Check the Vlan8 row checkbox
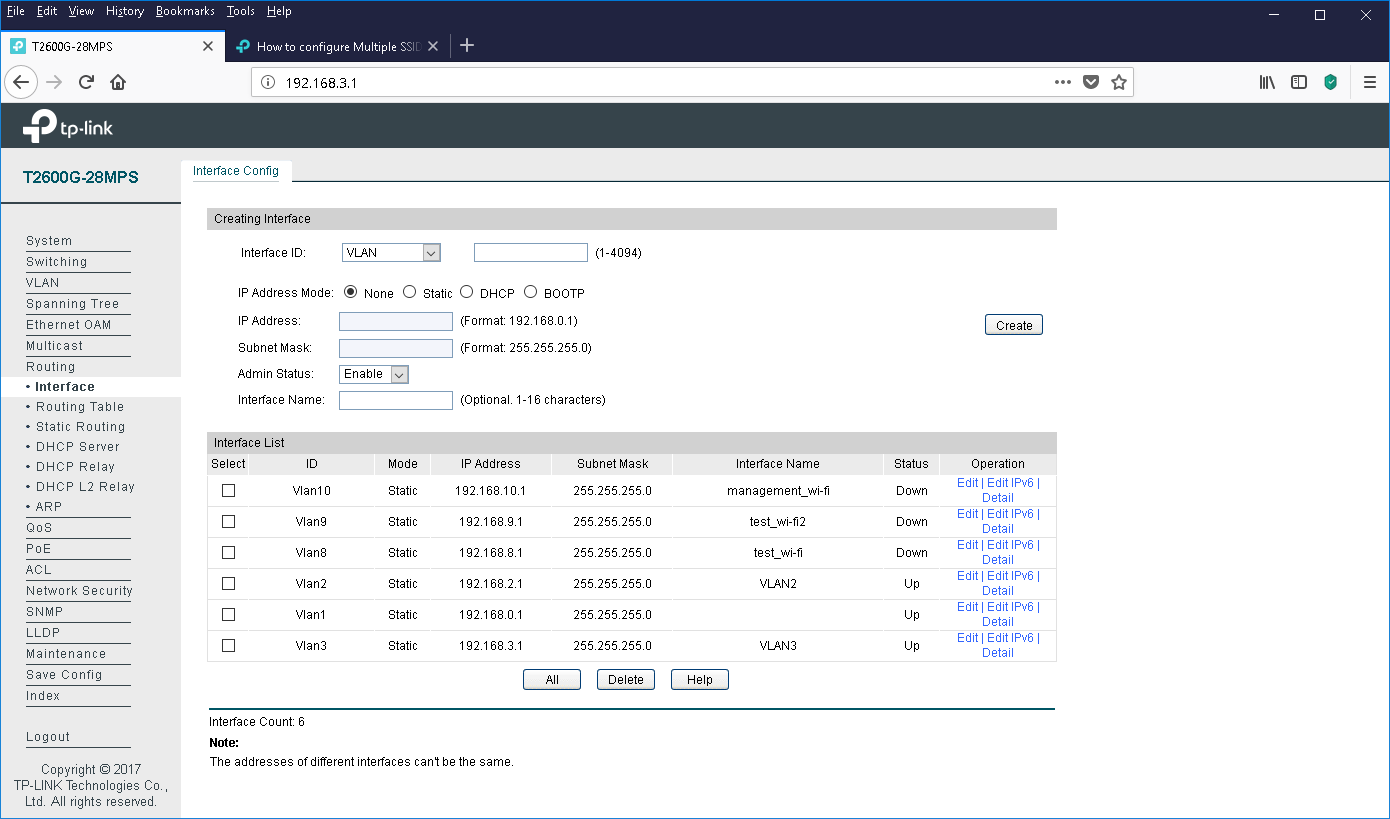This screenshot has width=1390, height=819. [228, 552]
